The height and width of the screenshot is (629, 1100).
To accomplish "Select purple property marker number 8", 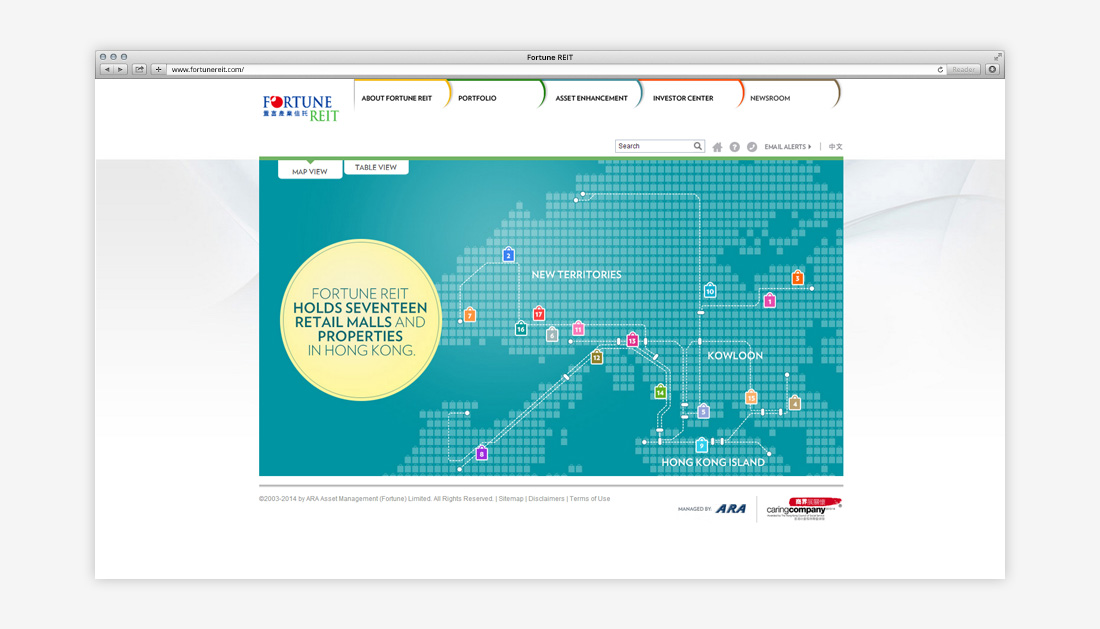I will point(482,453).
